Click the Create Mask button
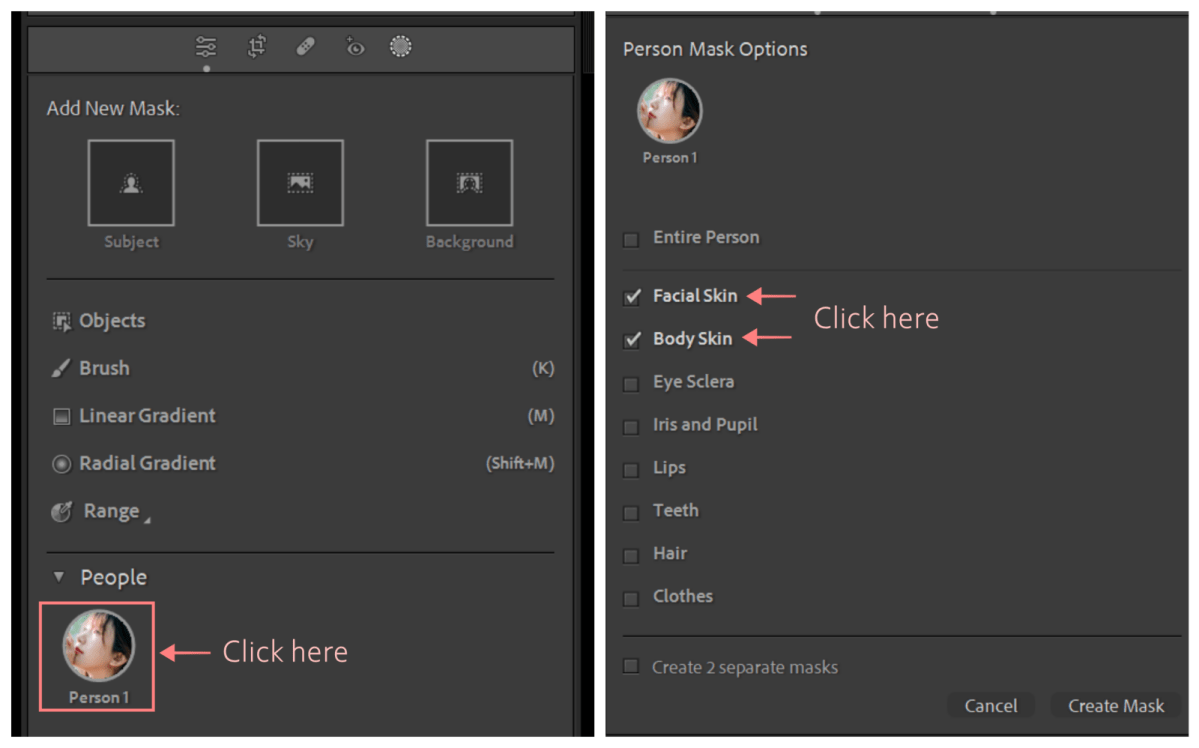 pos(1115,706)
